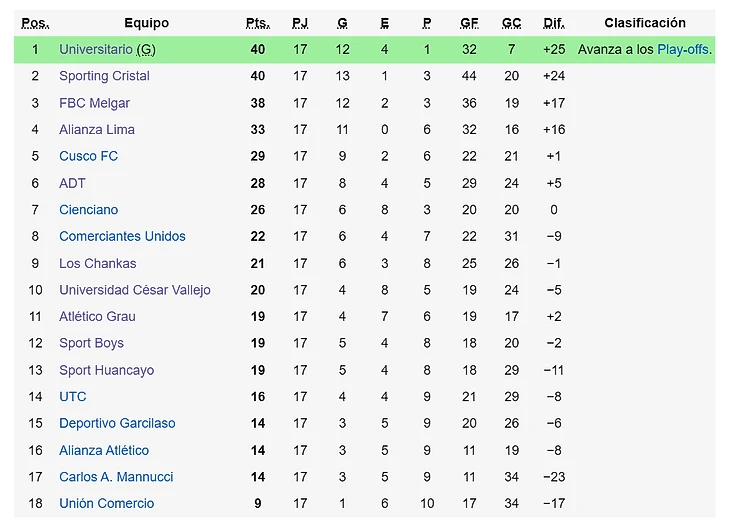Click the FBC Melgar link
The image size is (730, 525).
point(94,103)
